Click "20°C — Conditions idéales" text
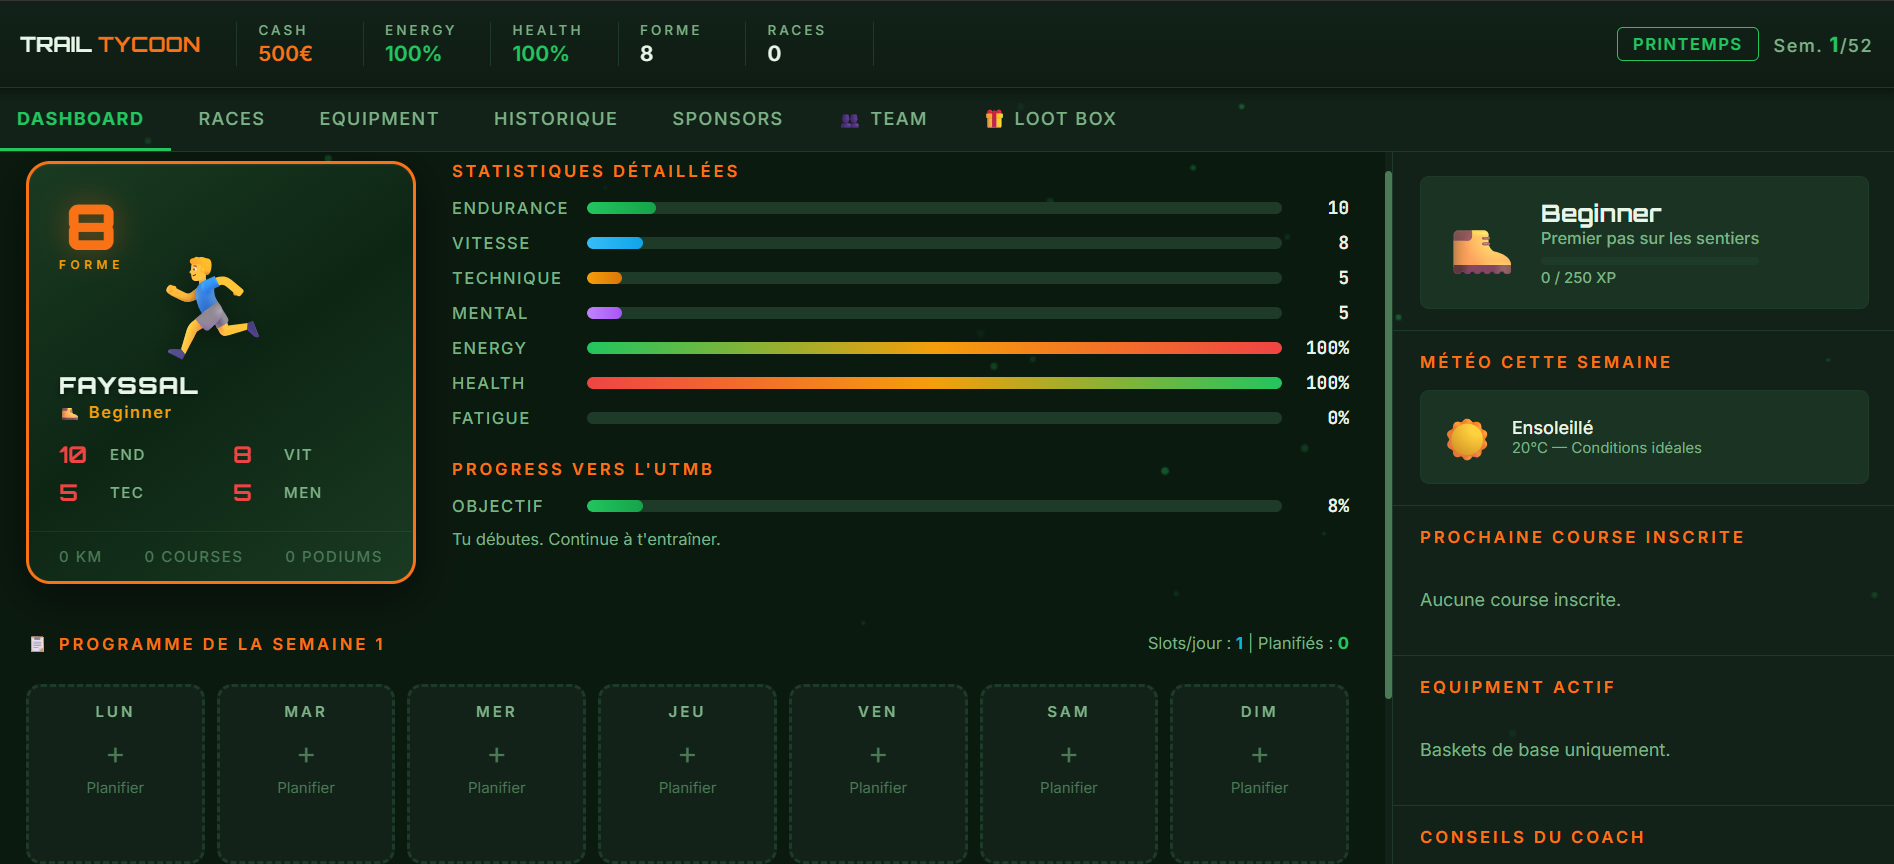 pyautogui.click(x=1606, y=448)
